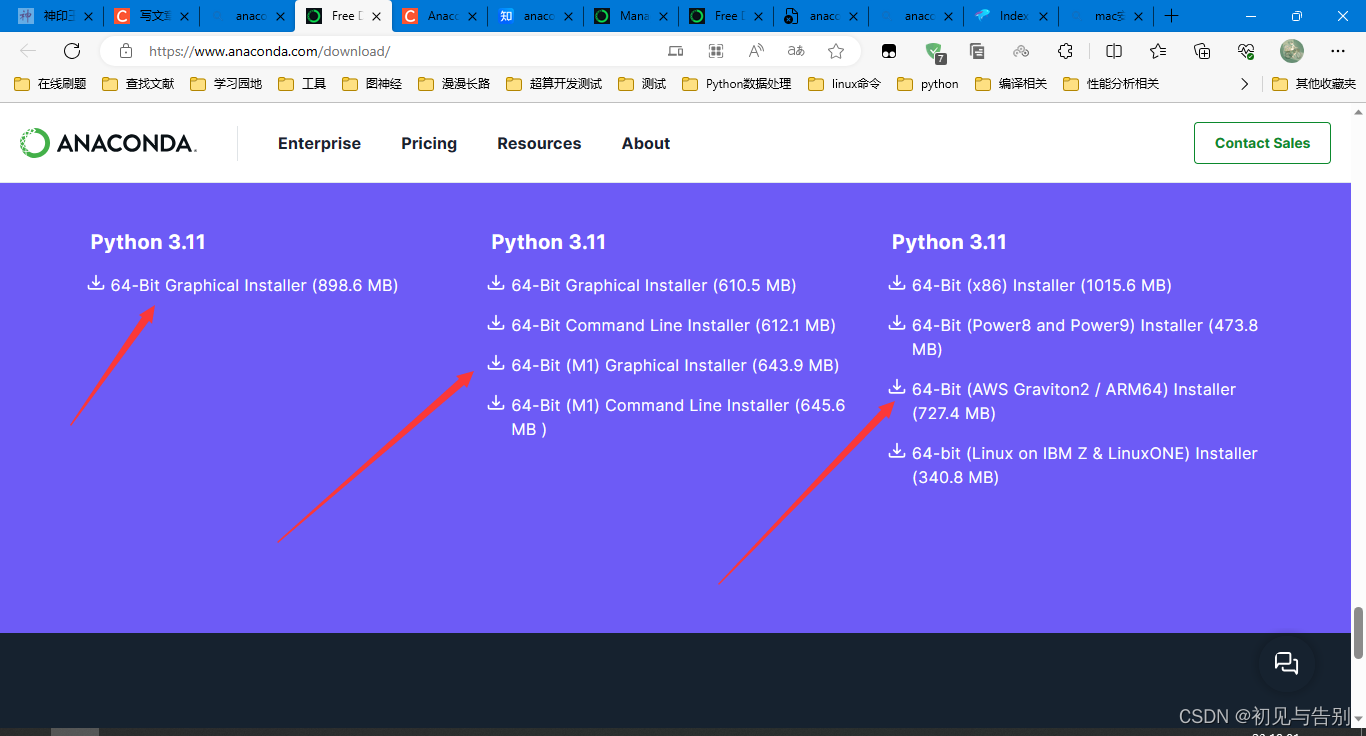Viewport: 1366px width, 736px height.
Task: Open browser Settings and more menu
Action: pyautogui.click(x=1338, y=51)
